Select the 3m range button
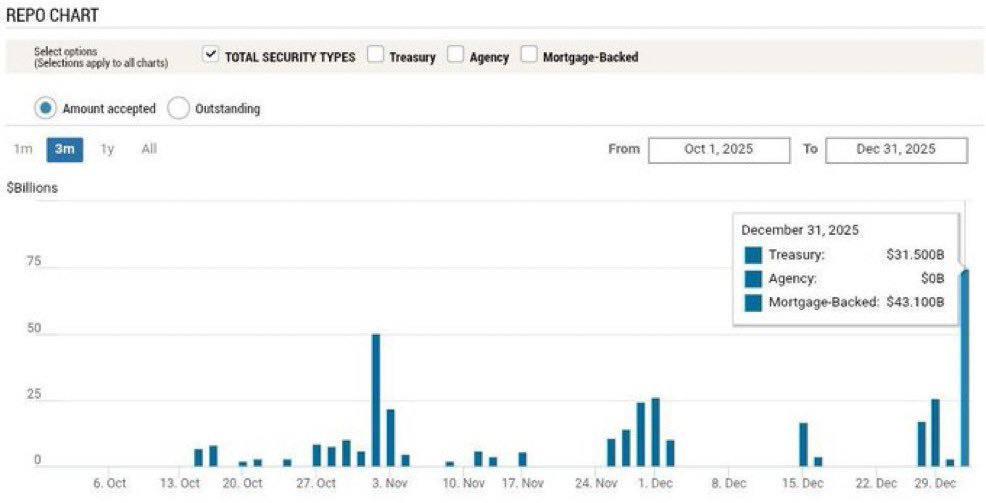This screenshot has width=986, height=503. 65,150
